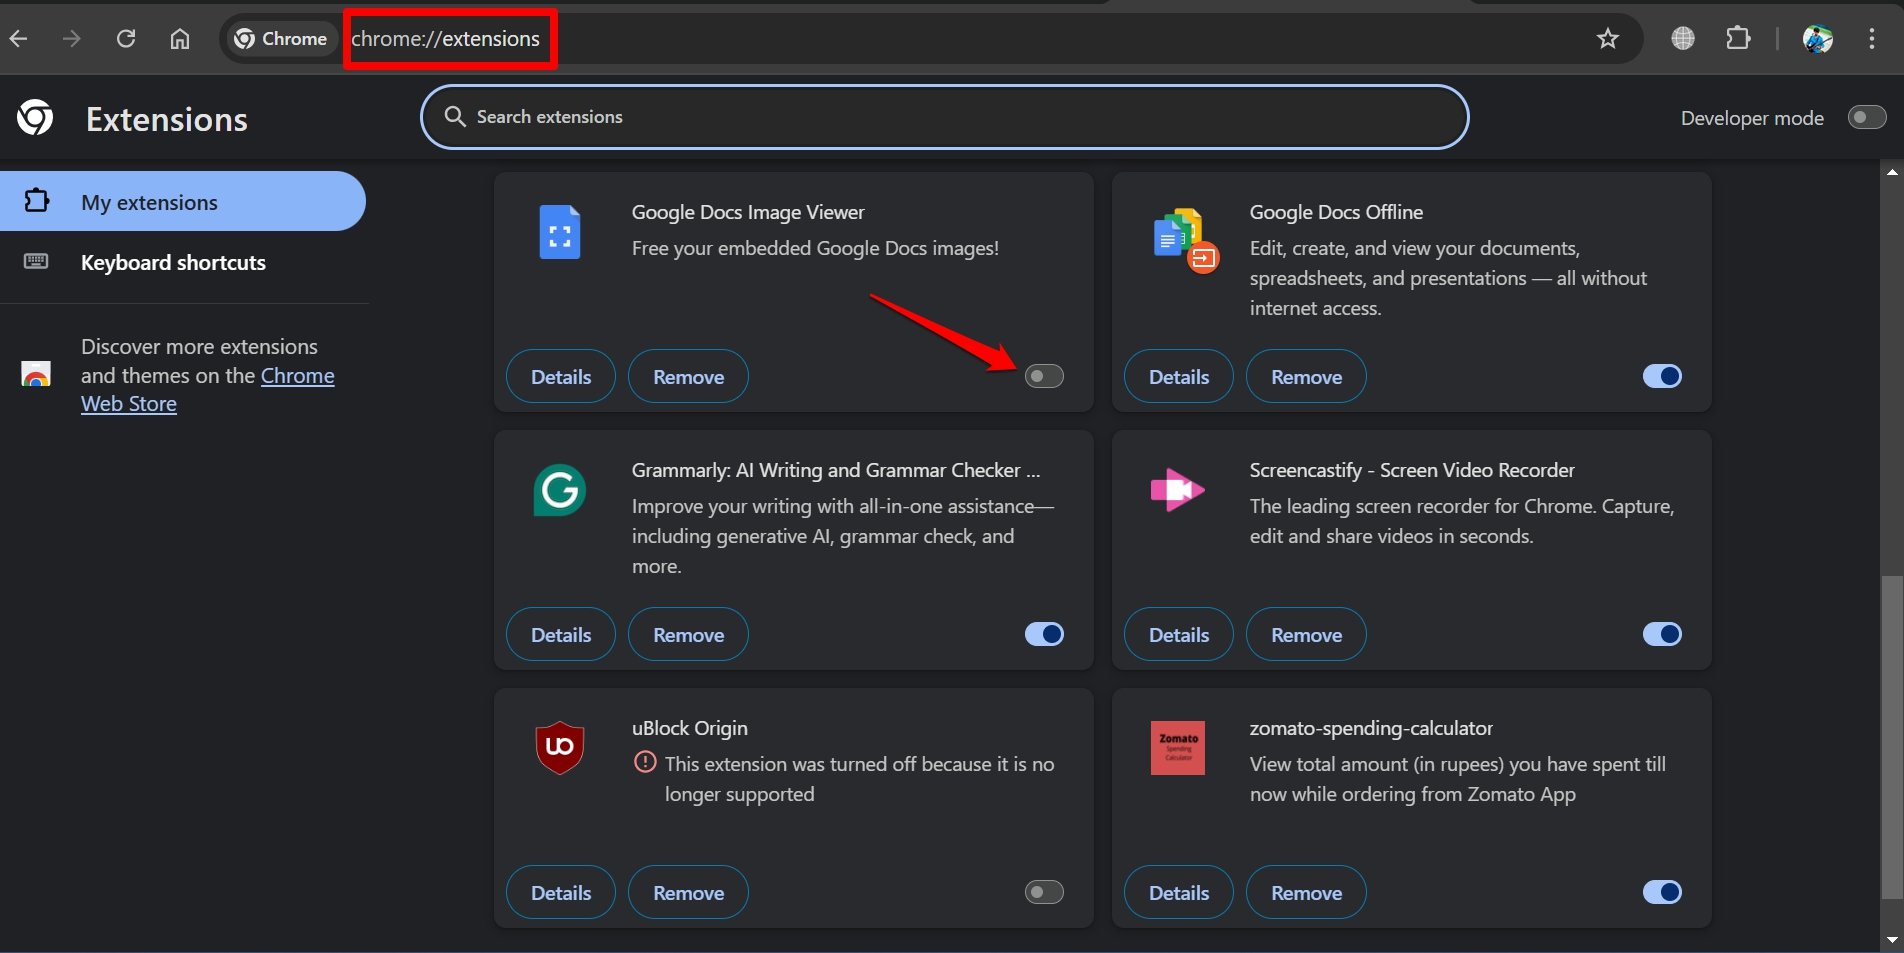Click the Google Docs Image Viewer icon
Screen dimensions: 1904x953
click(x=560, y=233)
